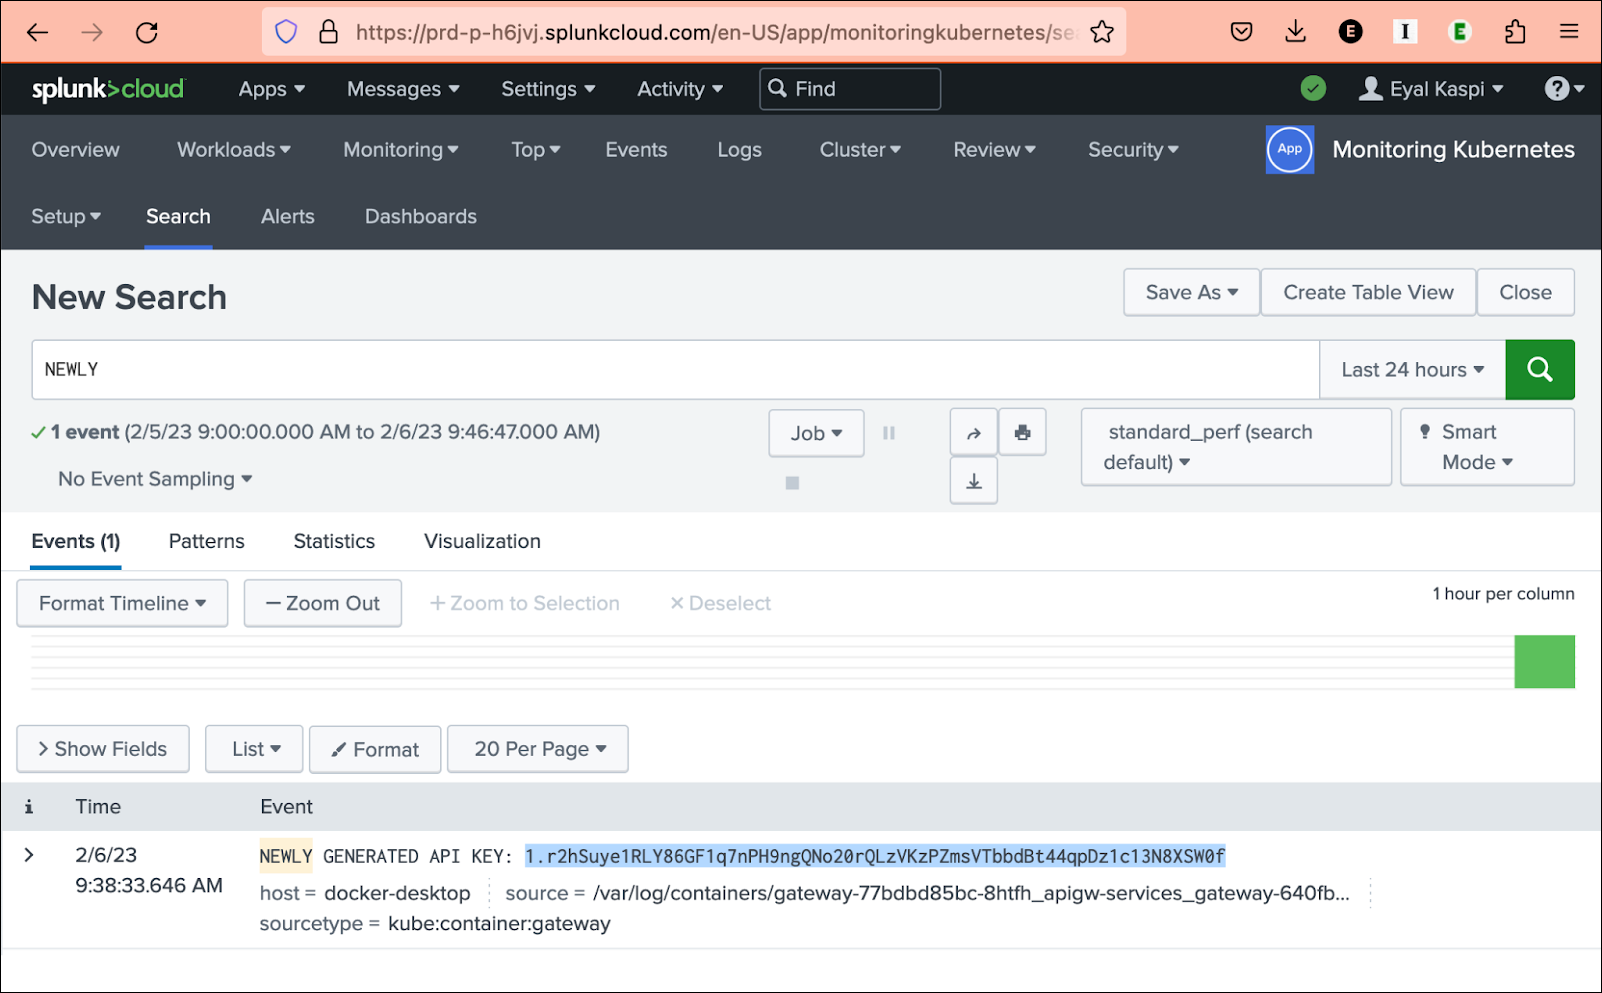This screenshot has height=993, width=1602.
Task: Reload the page in Firefox
Action: click(146, 31)
